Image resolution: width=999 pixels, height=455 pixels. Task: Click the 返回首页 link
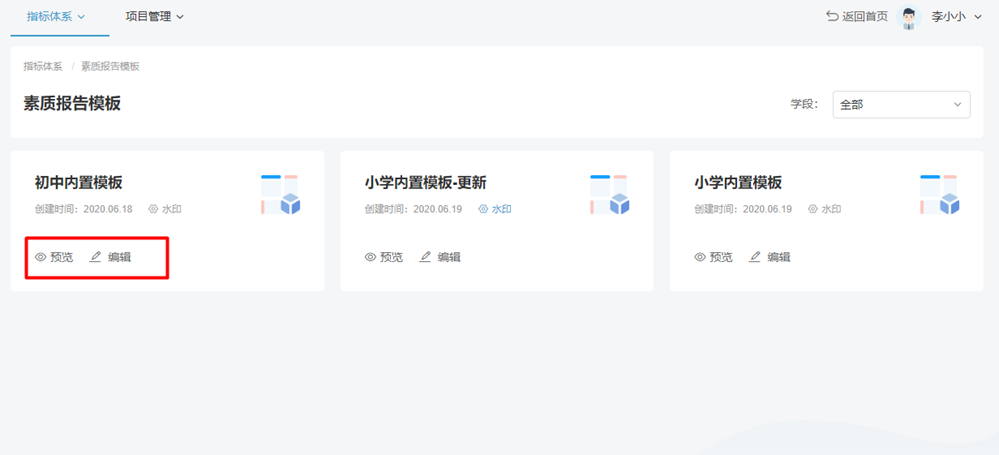pos(865,17)
